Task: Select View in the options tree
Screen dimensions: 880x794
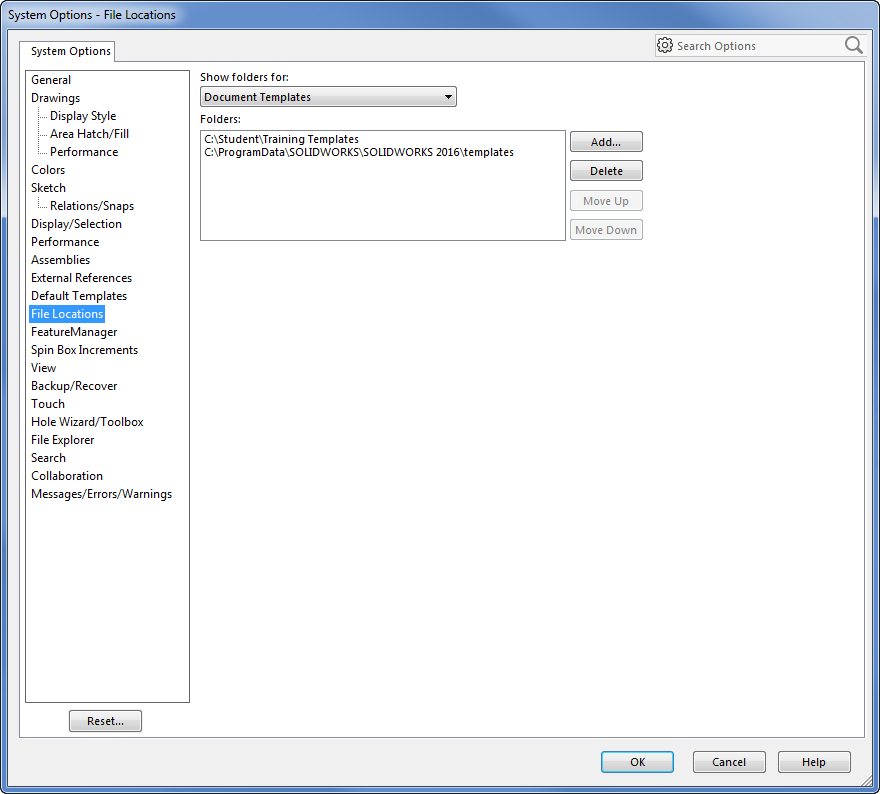Action: [x=44, y=368]
